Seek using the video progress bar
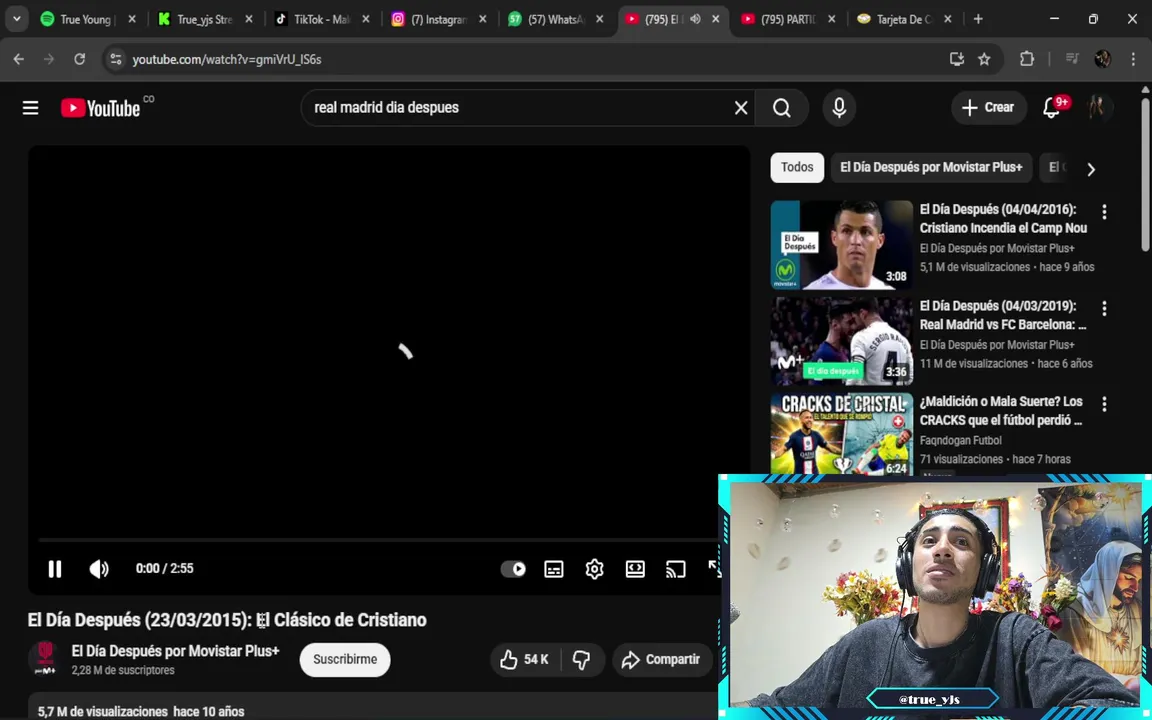1152x720 pixels. 378,540
